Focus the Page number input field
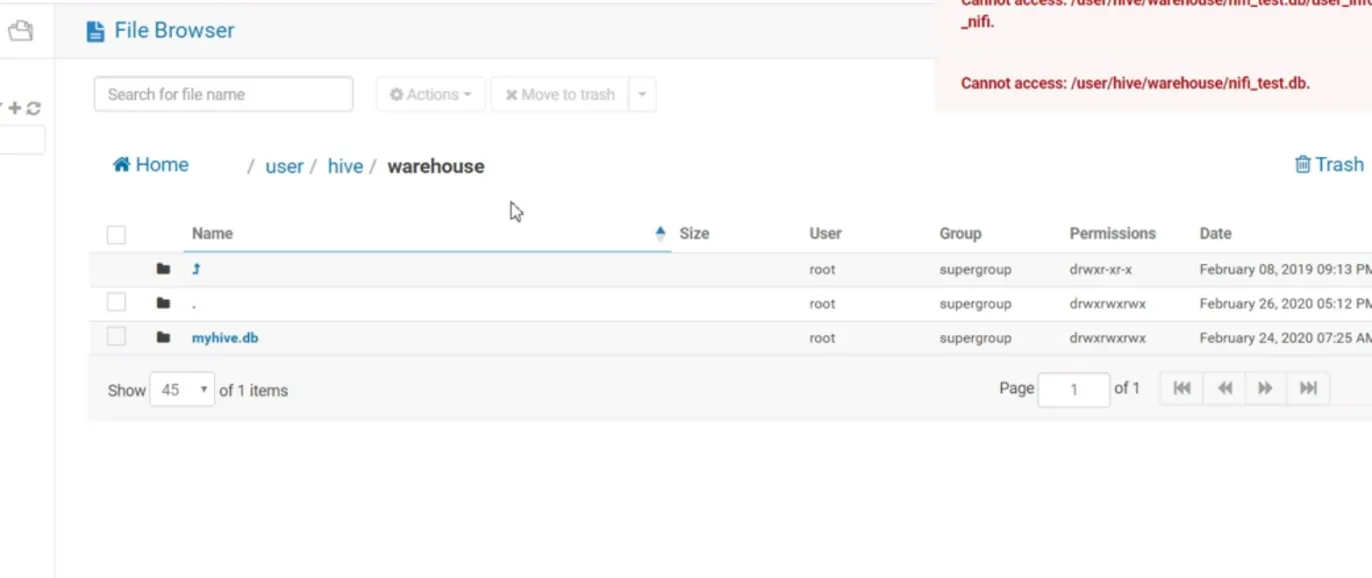 (x=1074, y=389)
